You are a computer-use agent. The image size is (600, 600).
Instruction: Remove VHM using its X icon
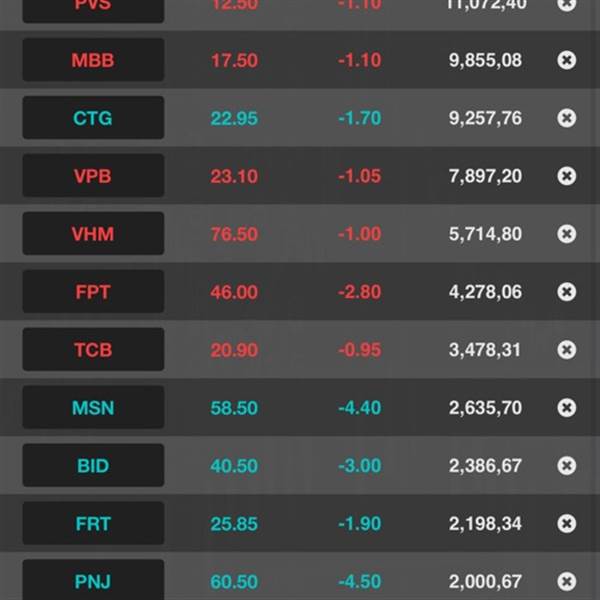point(566,234)
